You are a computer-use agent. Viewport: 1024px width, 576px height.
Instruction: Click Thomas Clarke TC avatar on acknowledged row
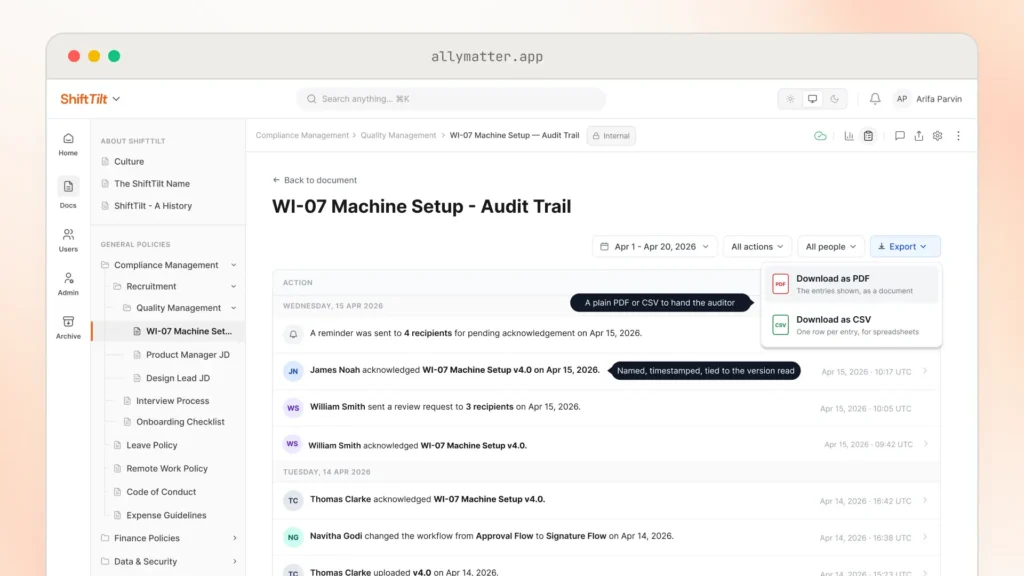click(293, 500)
